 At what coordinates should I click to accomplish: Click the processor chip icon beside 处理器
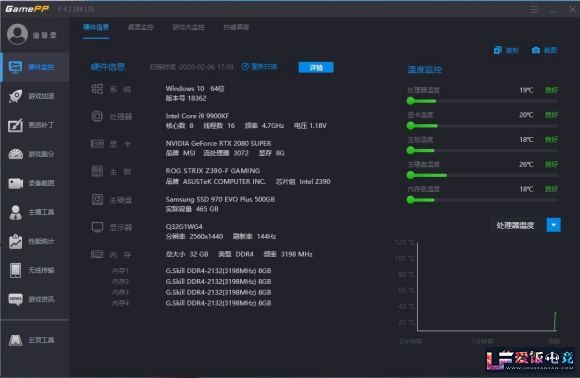tap(97, 116)
